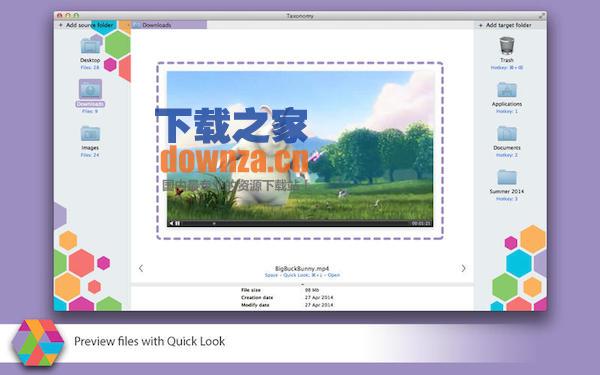Click the Creation date label
Viewport: 600px width, 375px height.
click(x=257, y=297)
